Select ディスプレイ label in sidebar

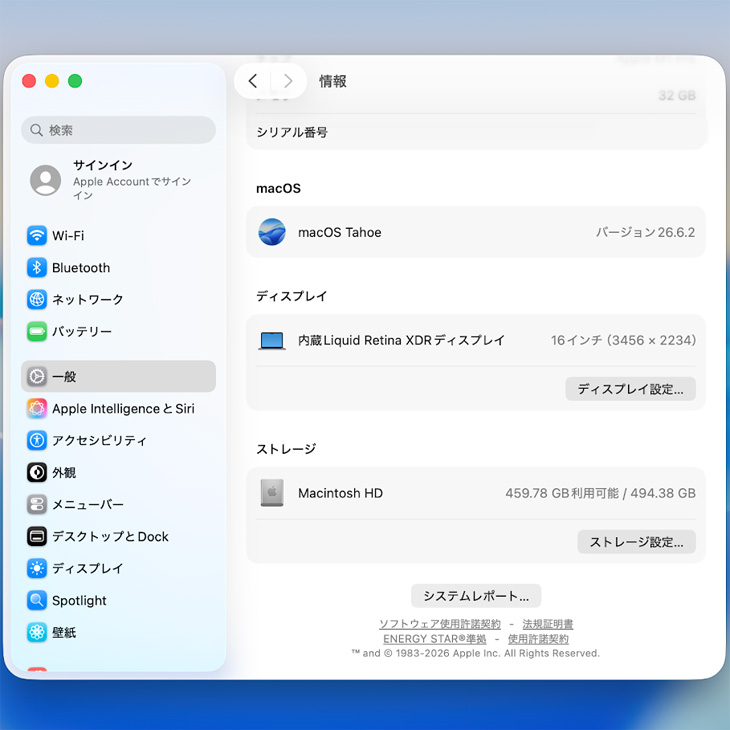tap(88, 568)
